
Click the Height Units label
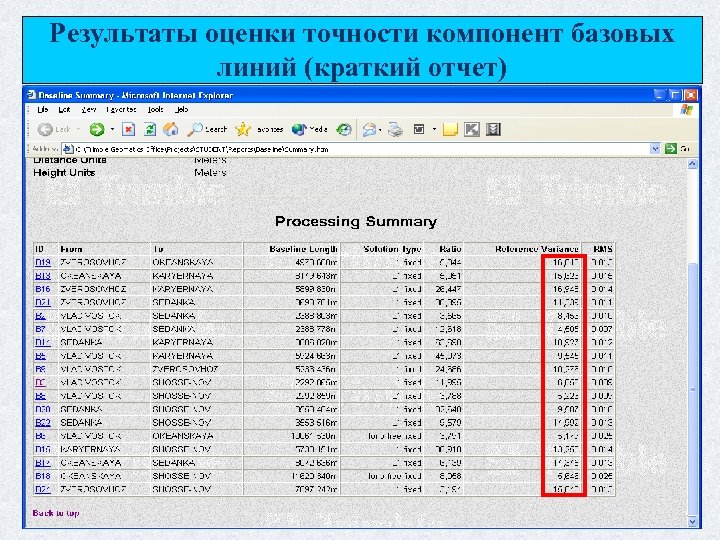(64, 173)
